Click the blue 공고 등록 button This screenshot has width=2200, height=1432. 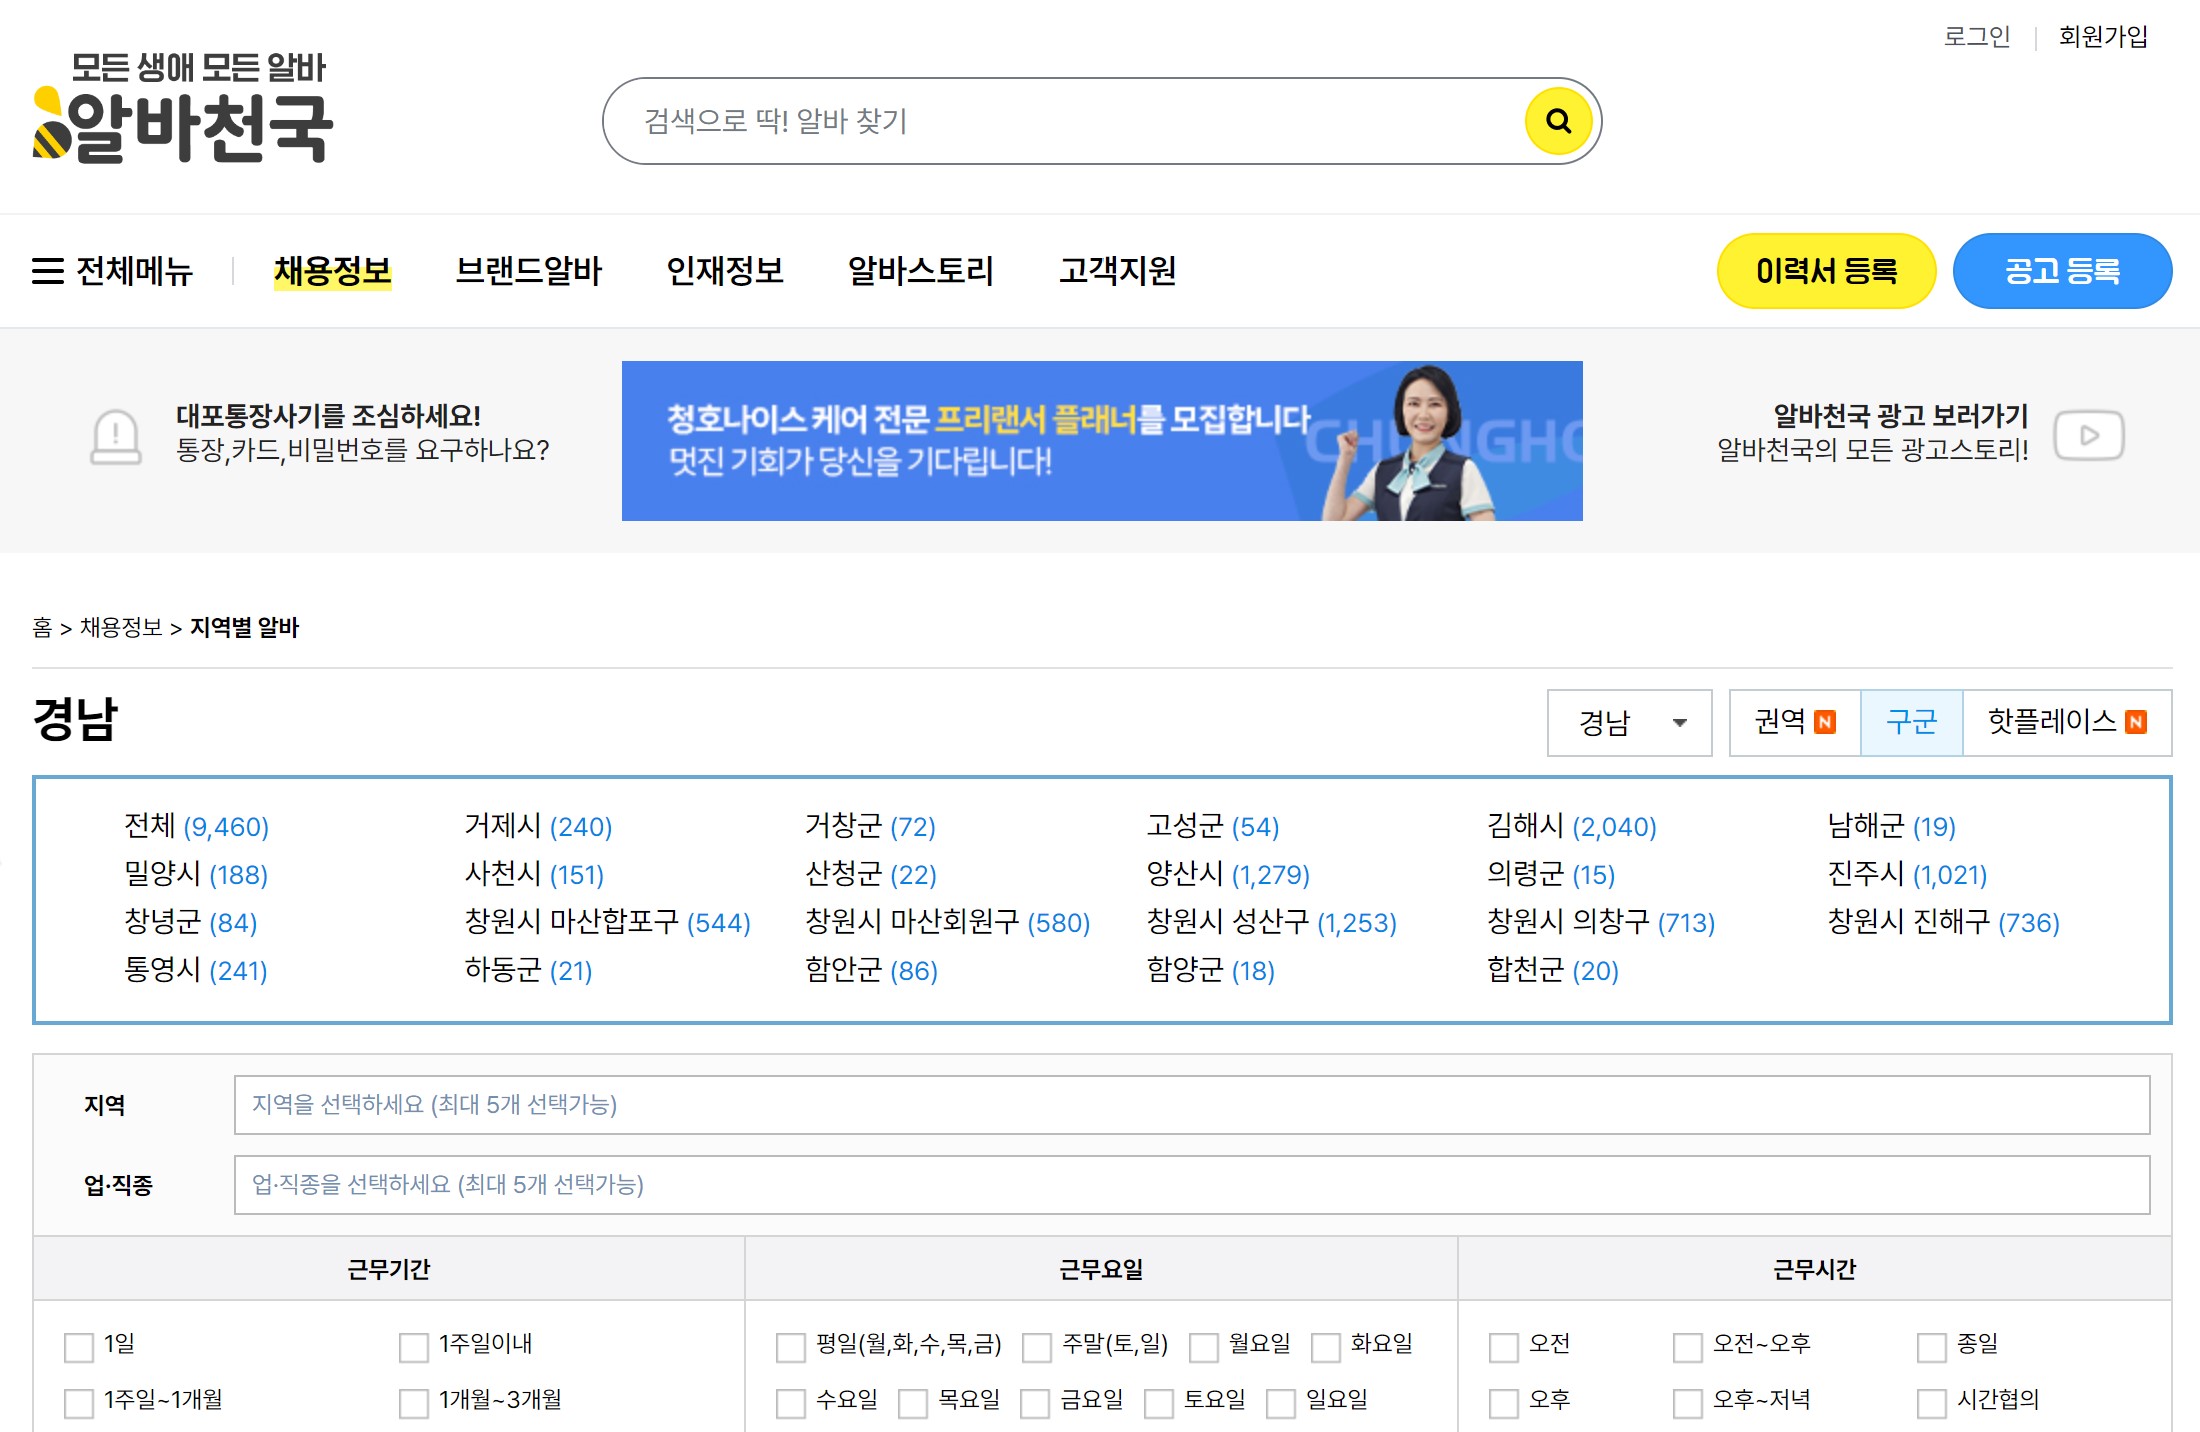coord(2061,271)
